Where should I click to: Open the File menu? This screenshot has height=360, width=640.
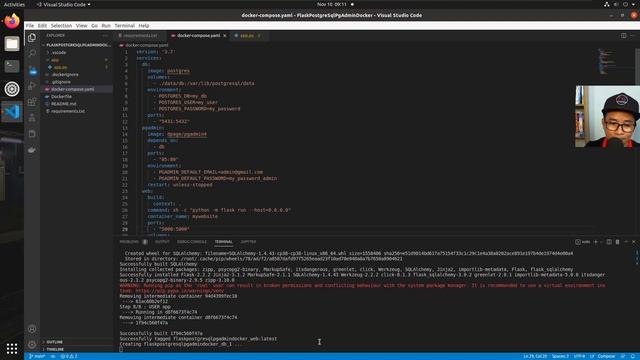coord(30,25)
